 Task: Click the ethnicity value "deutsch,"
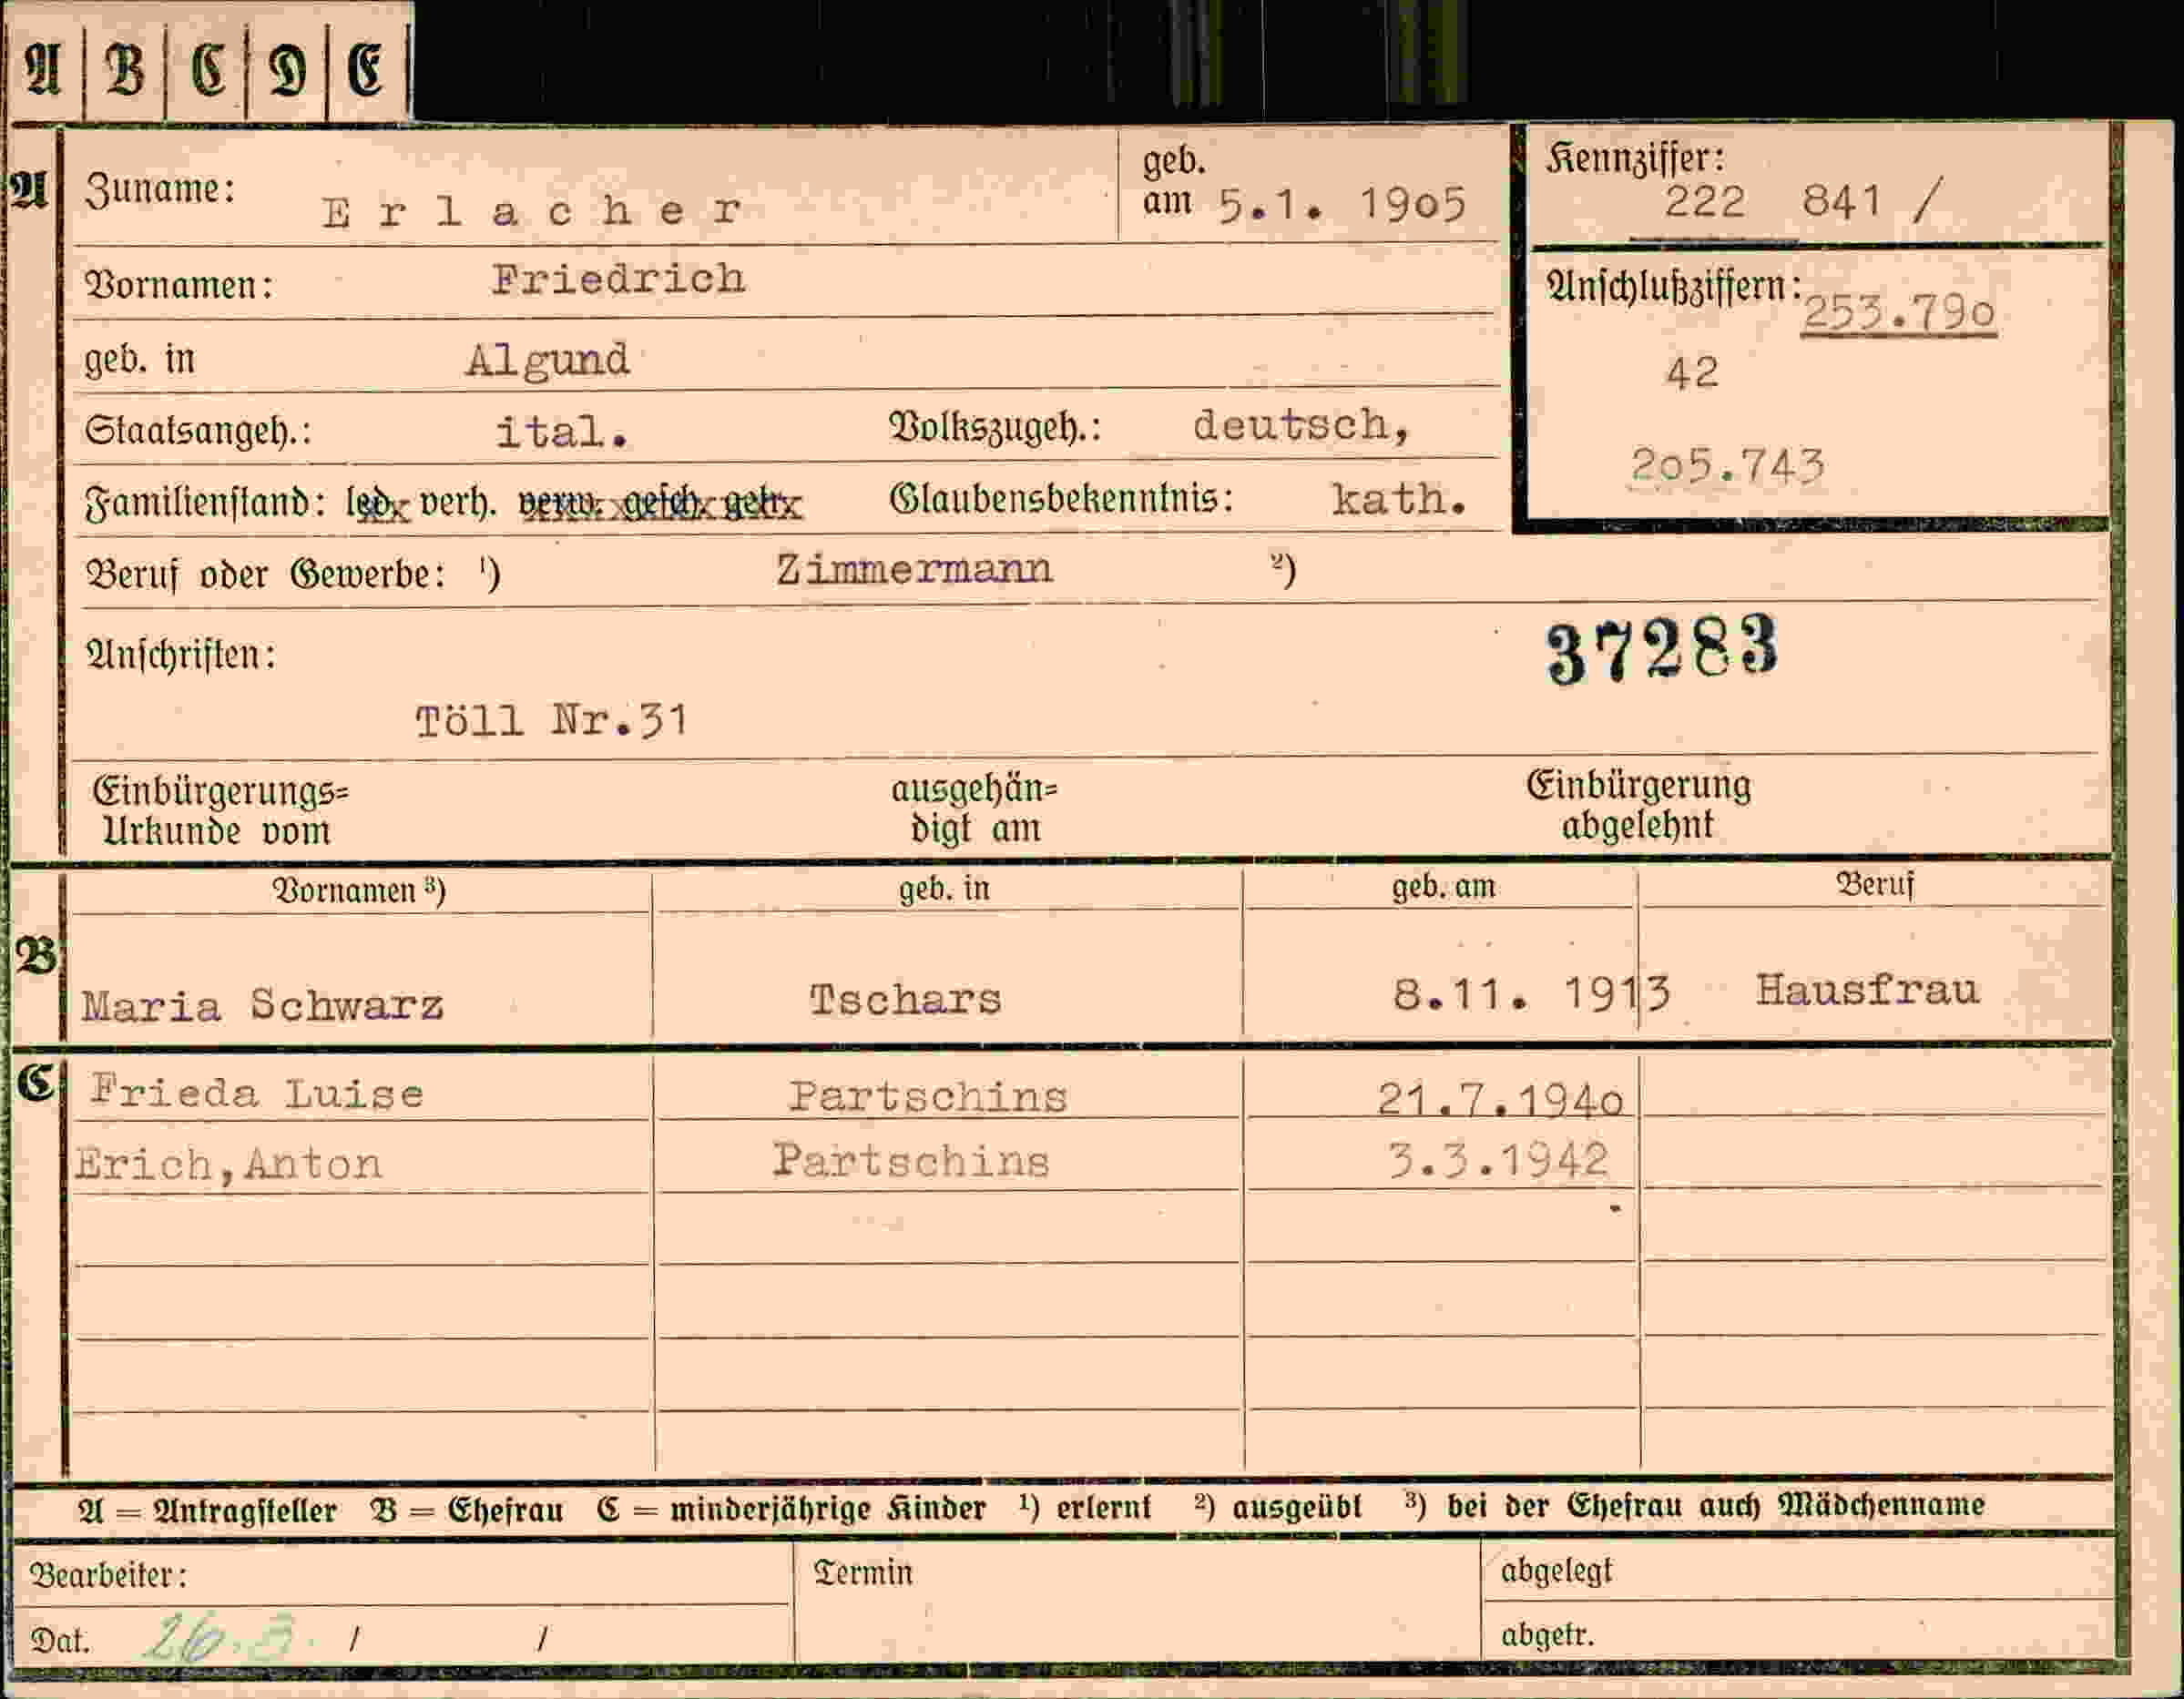pyautogui.click(x=1301, y=426)
